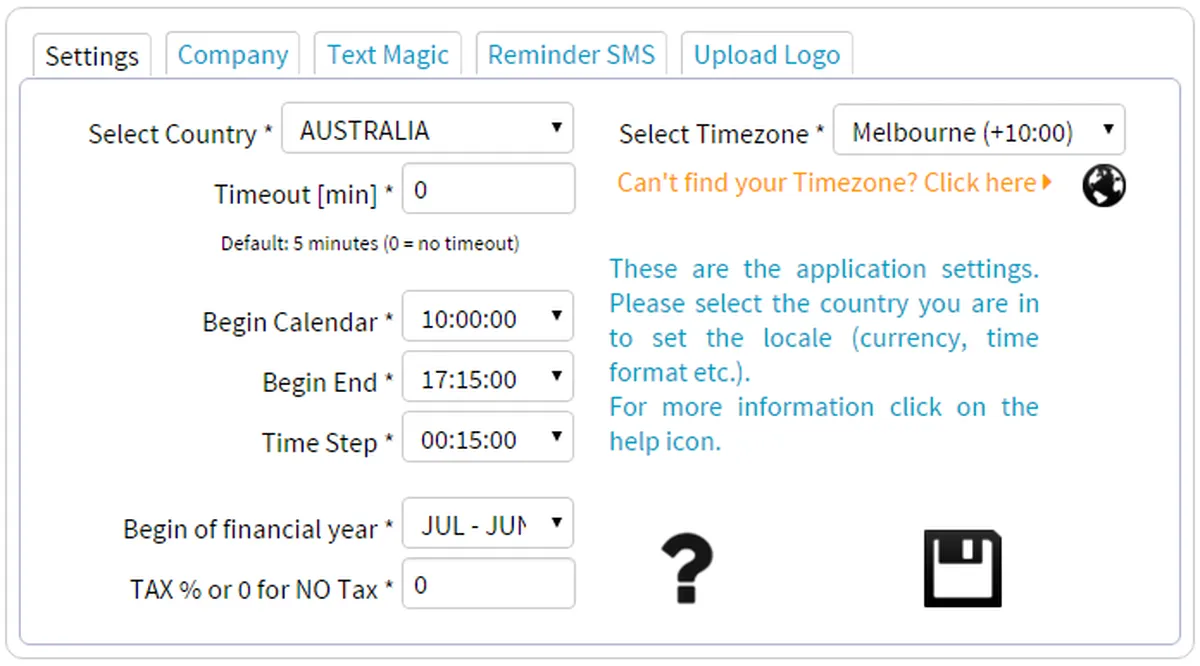Screen dimensions: 1200x666
Task: Click the floppy disk save icon
Action: point(962,568)
